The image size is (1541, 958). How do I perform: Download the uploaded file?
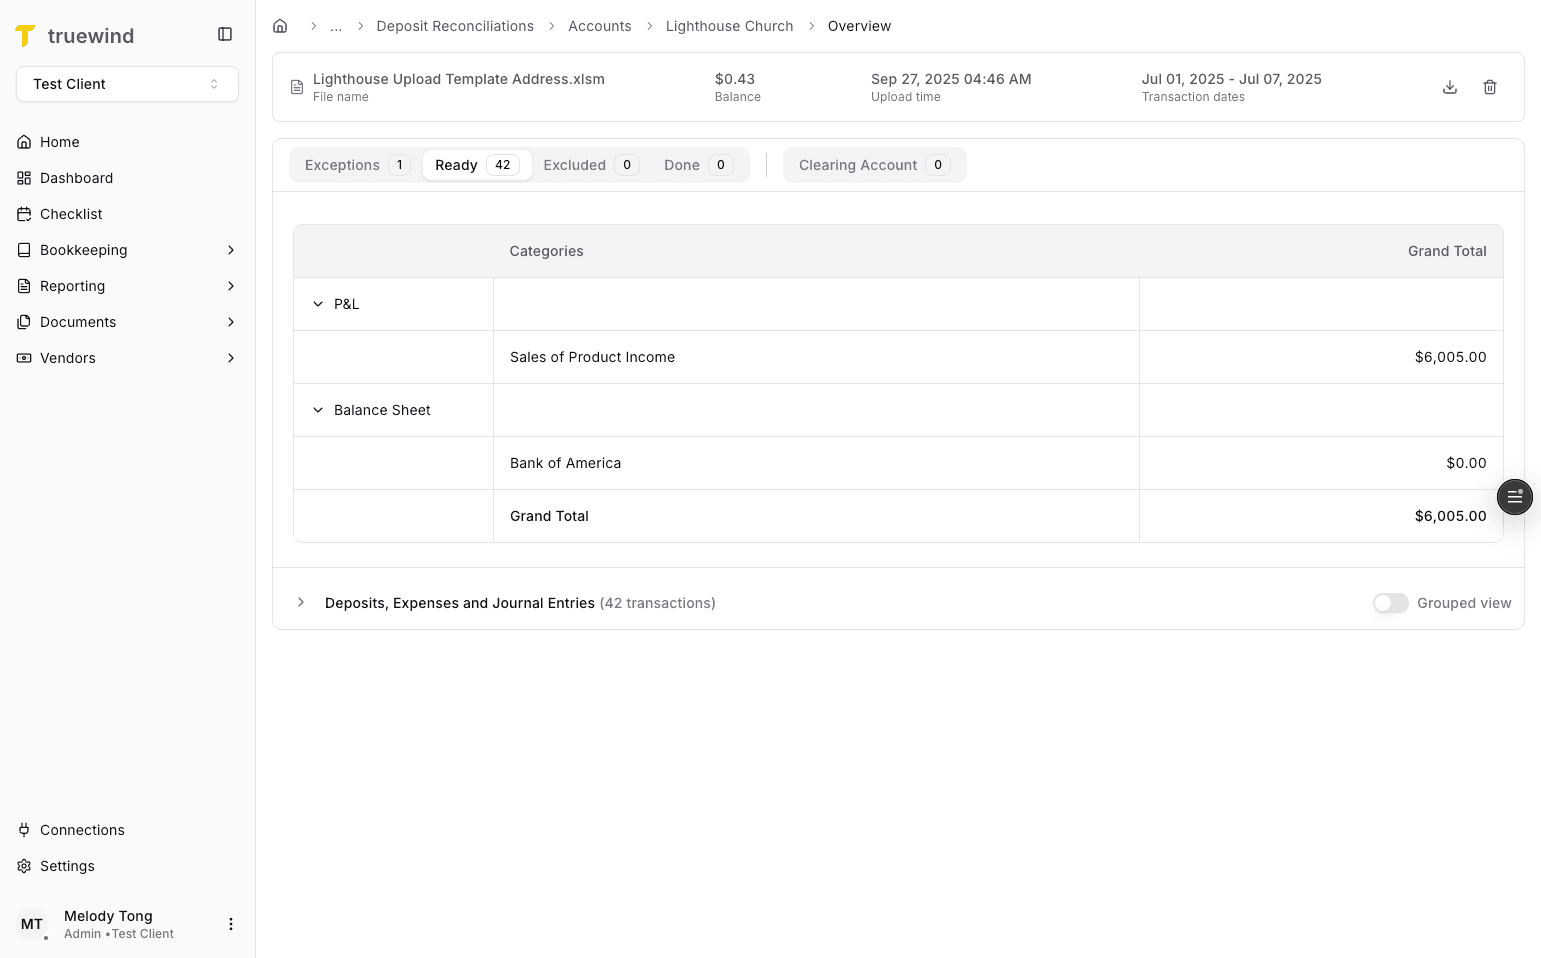(x=1450, y=87)
